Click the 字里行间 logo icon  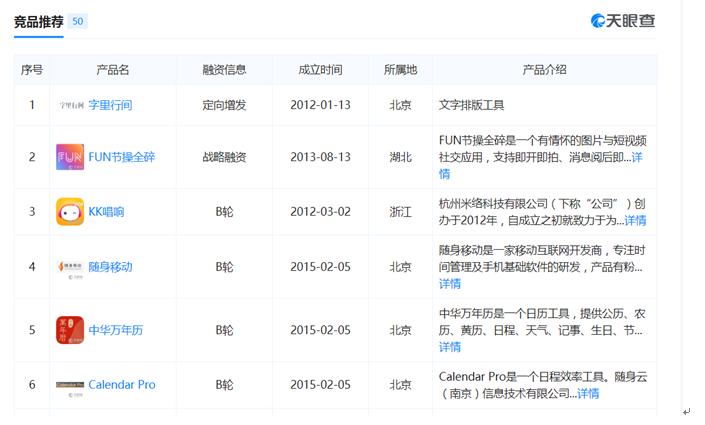(70, 105)
